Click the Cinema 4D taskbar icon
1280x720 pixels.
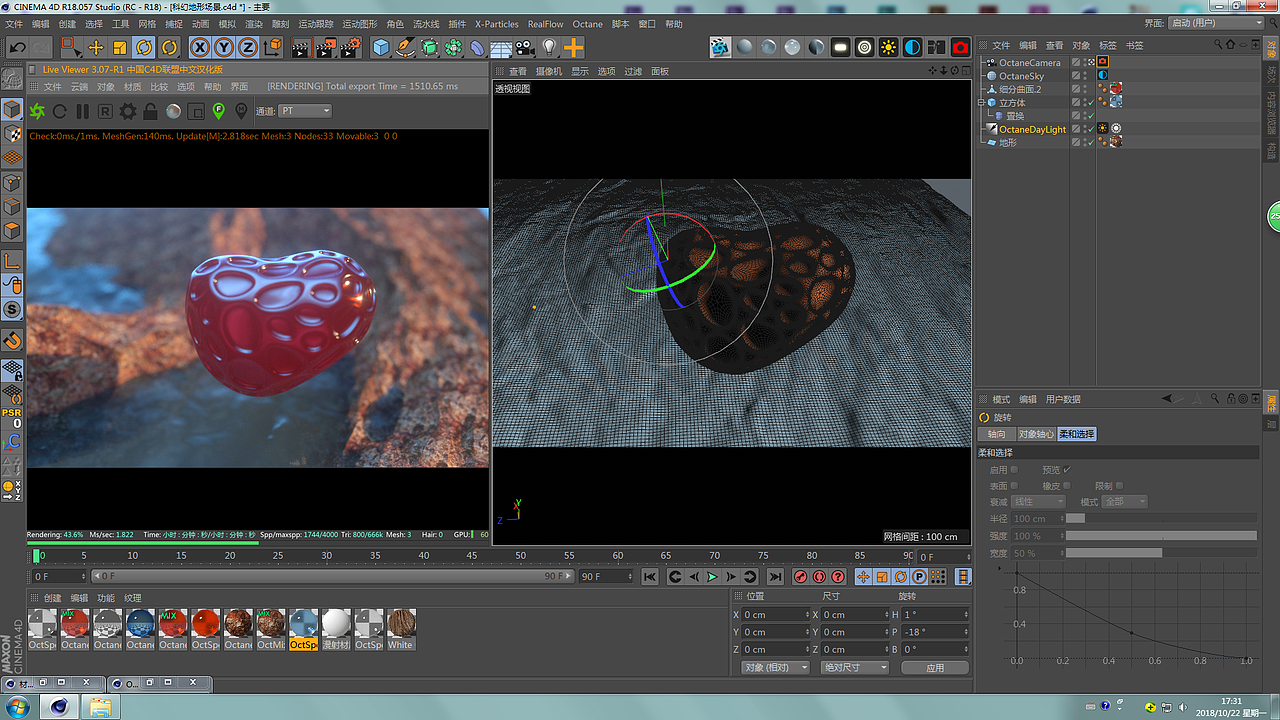pyautogui.click(x=60, y=707)
